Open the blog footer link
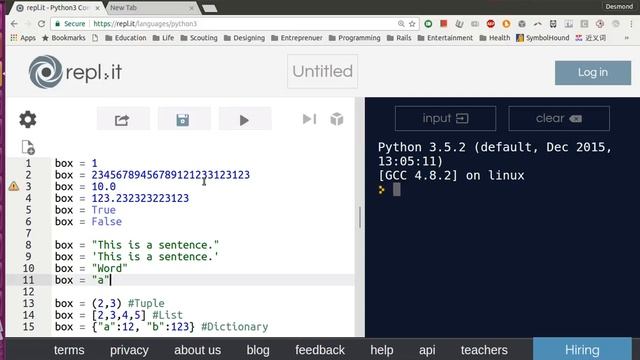The image size is (640, 360). point(258,350)
